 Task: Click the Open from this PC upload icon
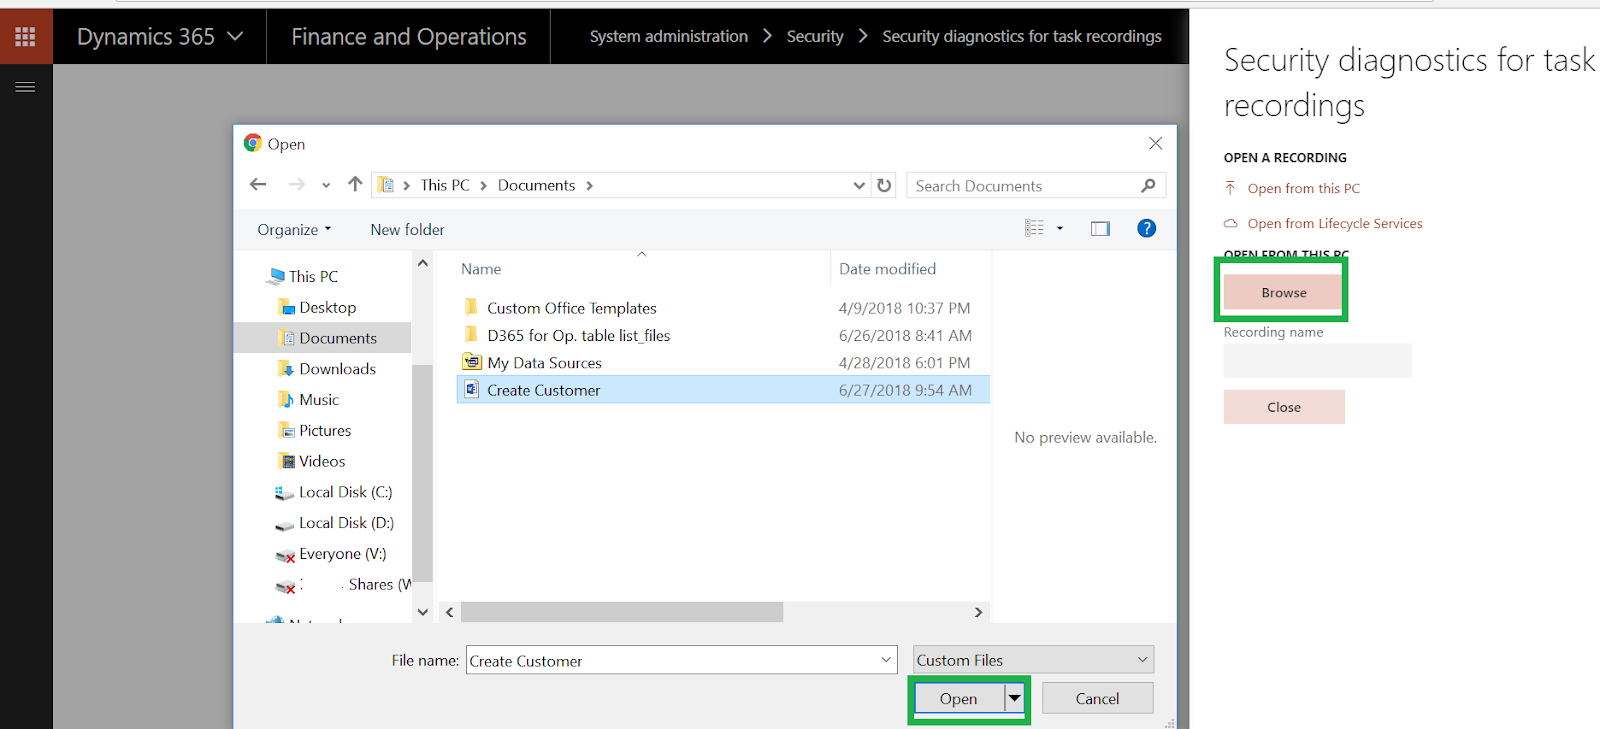pos(1231,188)
